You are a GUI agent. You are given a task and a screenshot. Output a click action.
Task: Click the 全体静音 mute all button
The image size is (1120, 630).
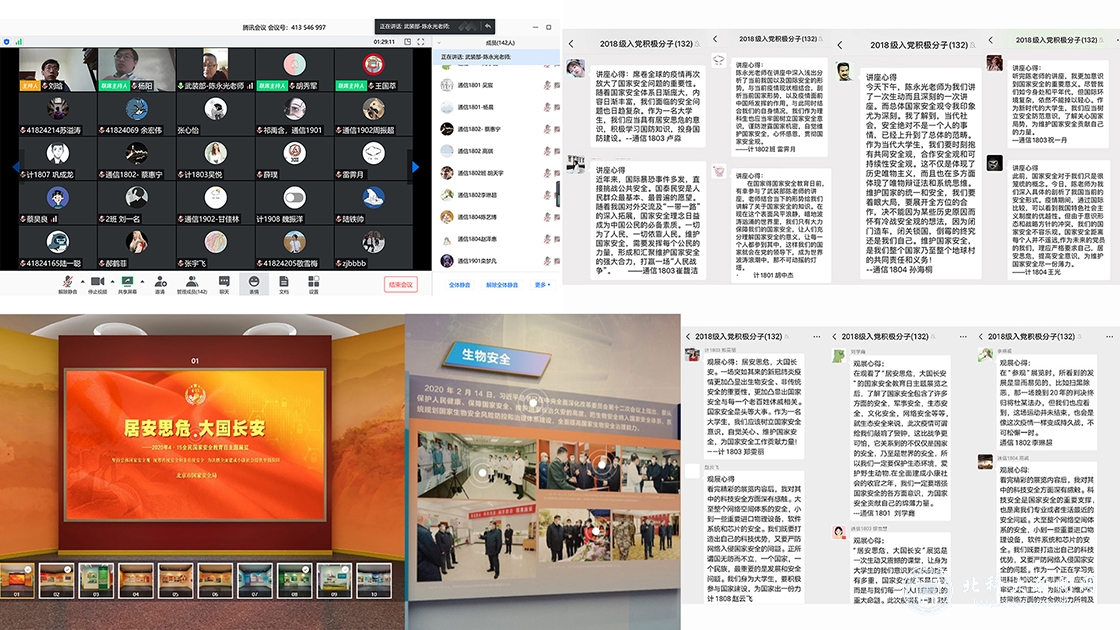pos(460,285)
